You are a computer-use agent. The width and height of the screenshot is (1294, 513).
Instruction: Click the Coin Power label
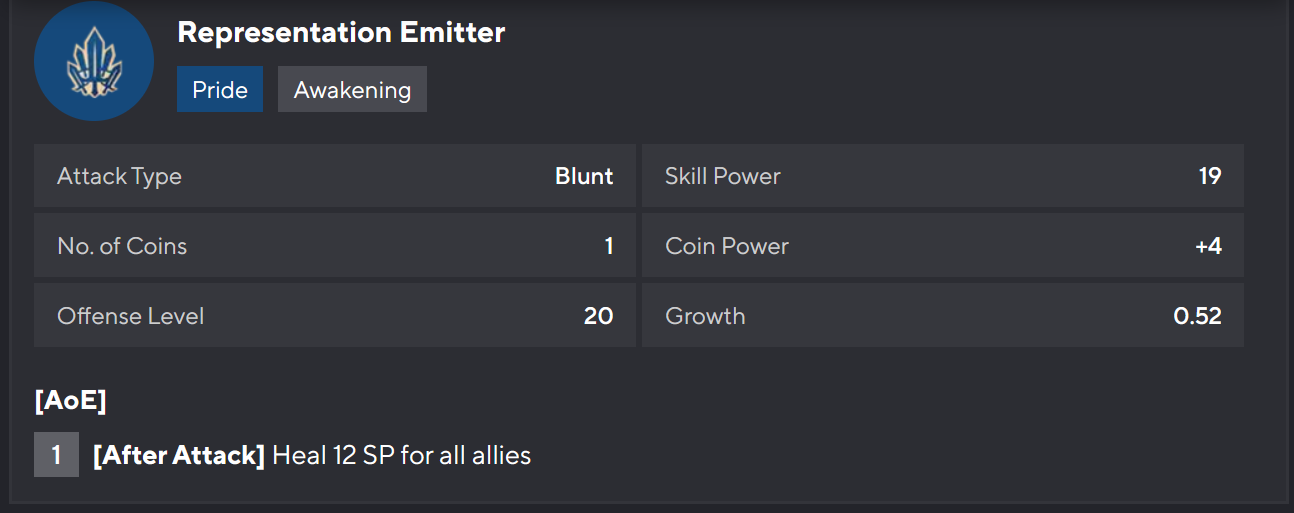[726, 246]
